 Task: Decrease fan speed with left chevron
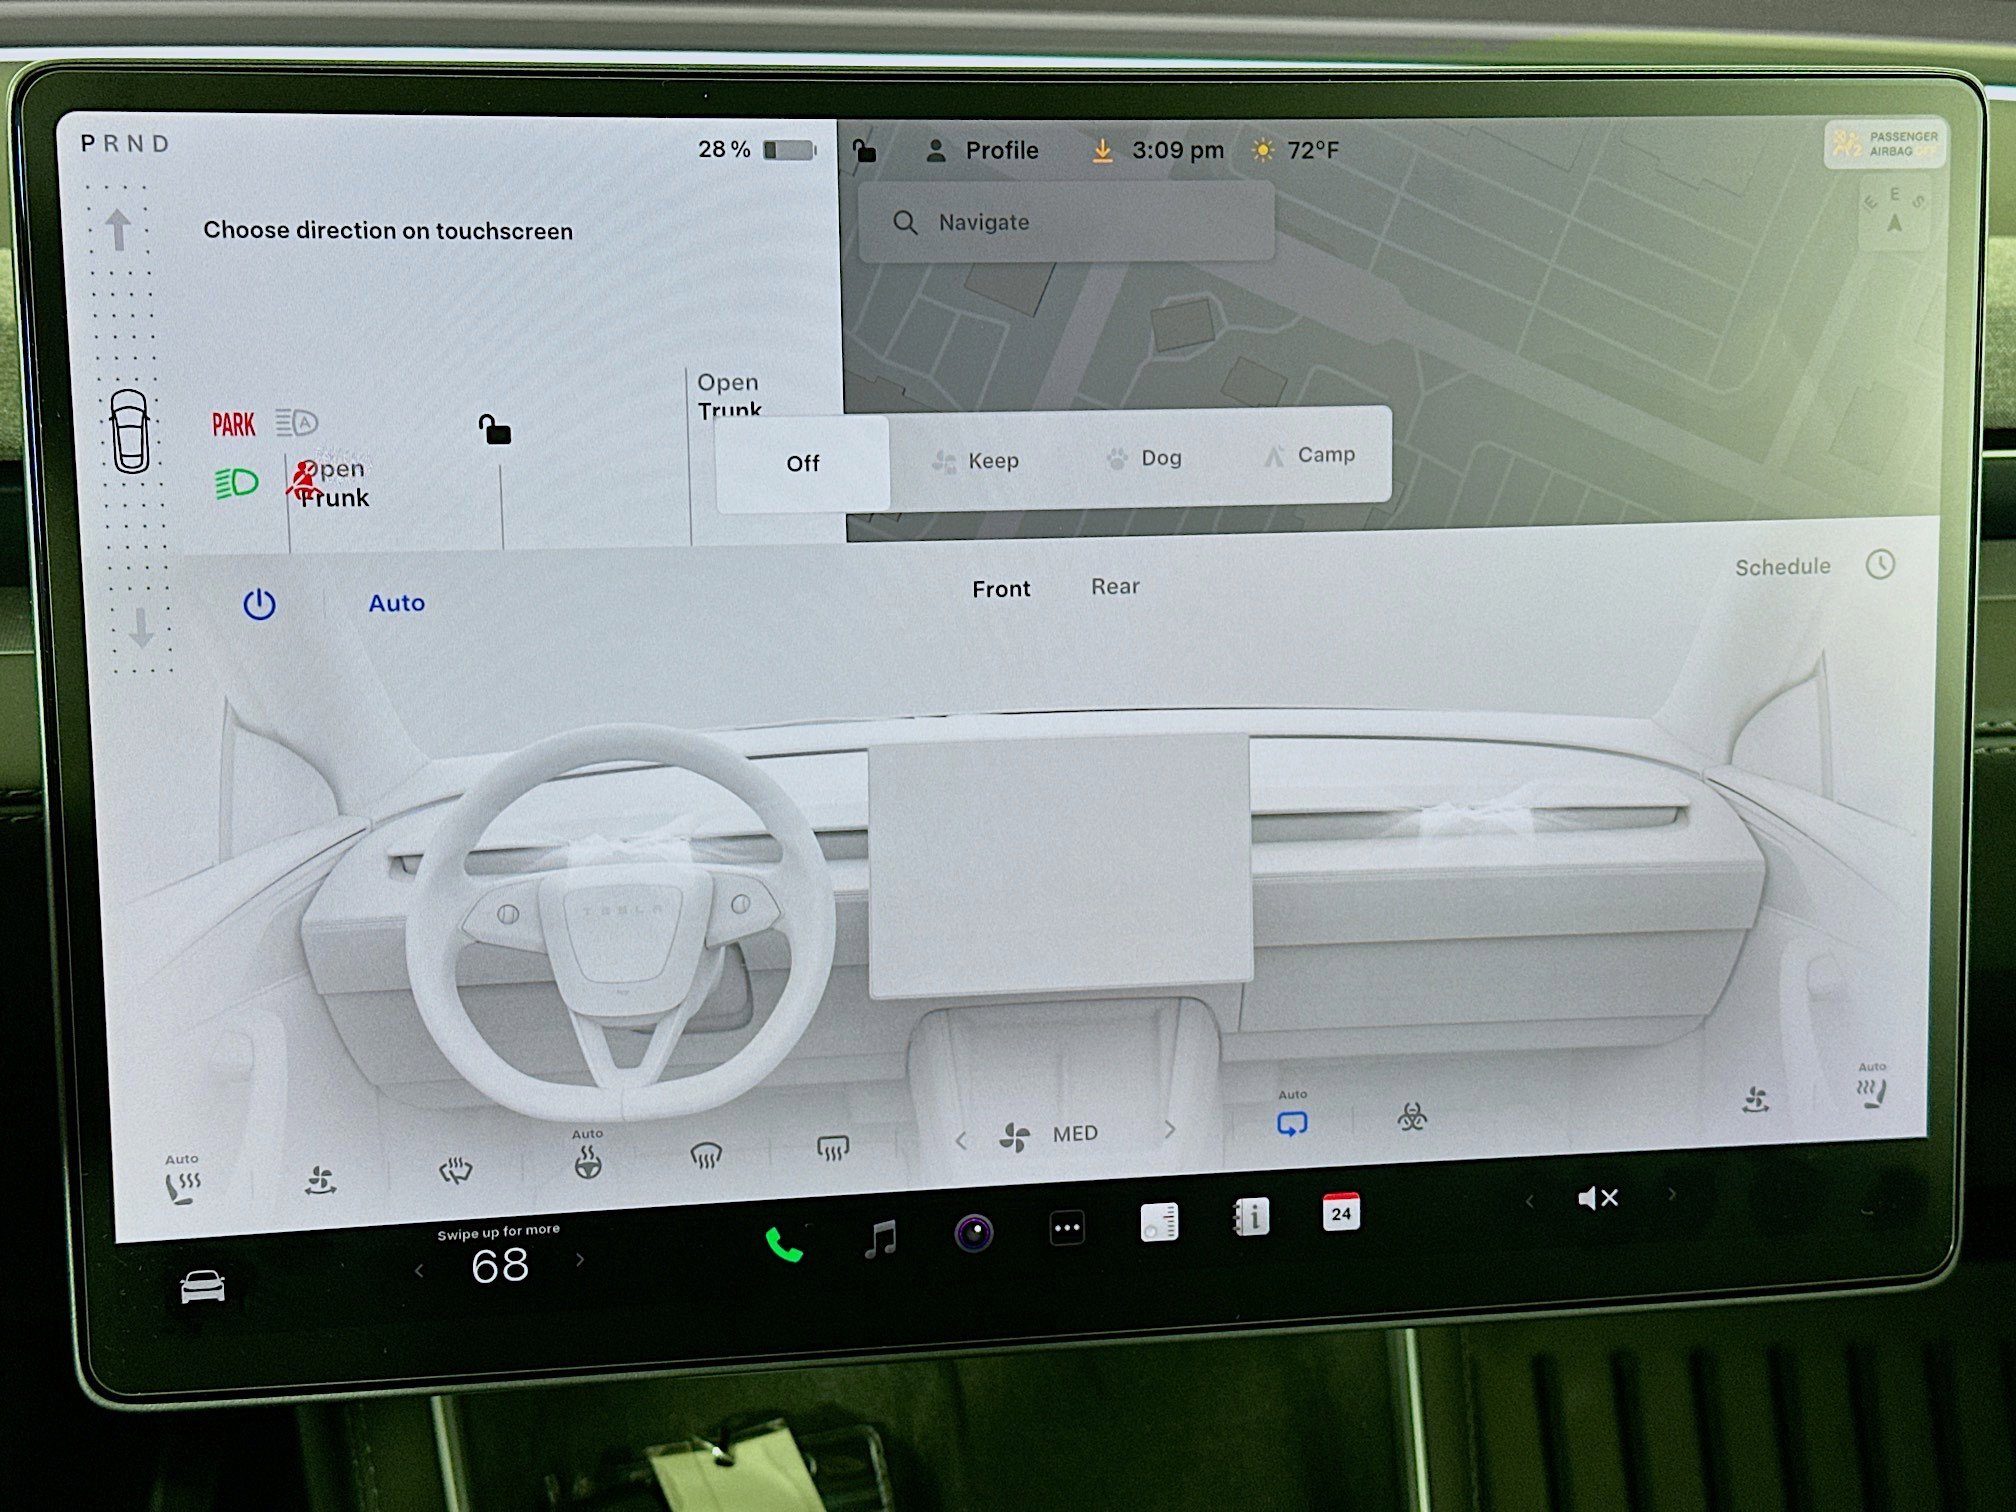961,1140
